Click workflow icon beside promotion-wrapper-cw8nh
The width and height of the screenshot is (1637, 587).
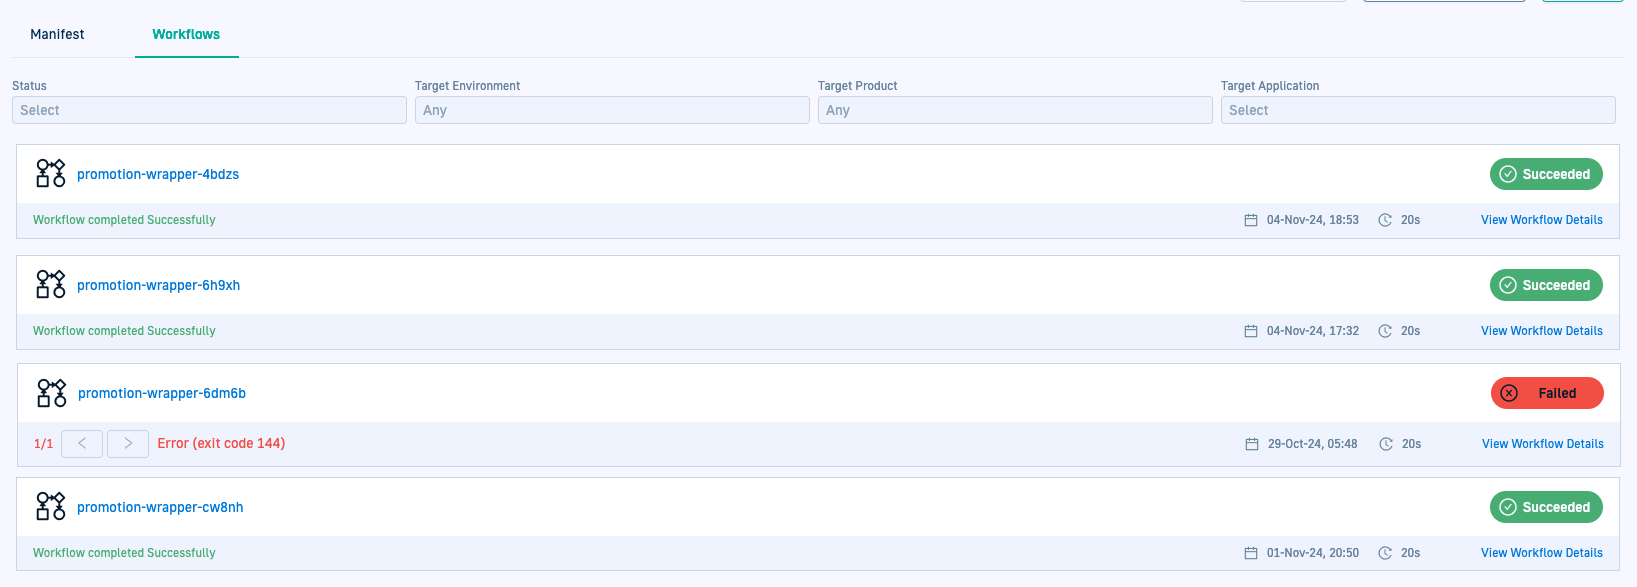50,506
